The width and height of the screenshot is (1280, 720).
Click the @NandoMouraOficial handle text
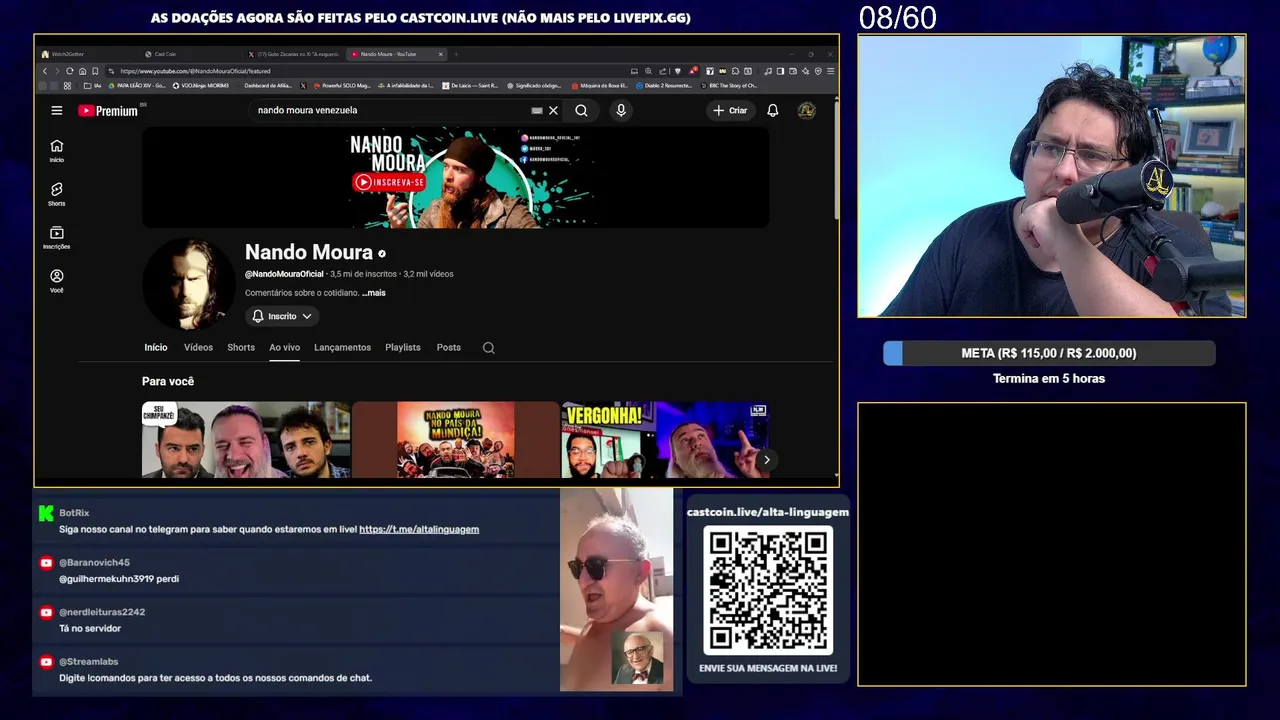(x=284, y=274)
